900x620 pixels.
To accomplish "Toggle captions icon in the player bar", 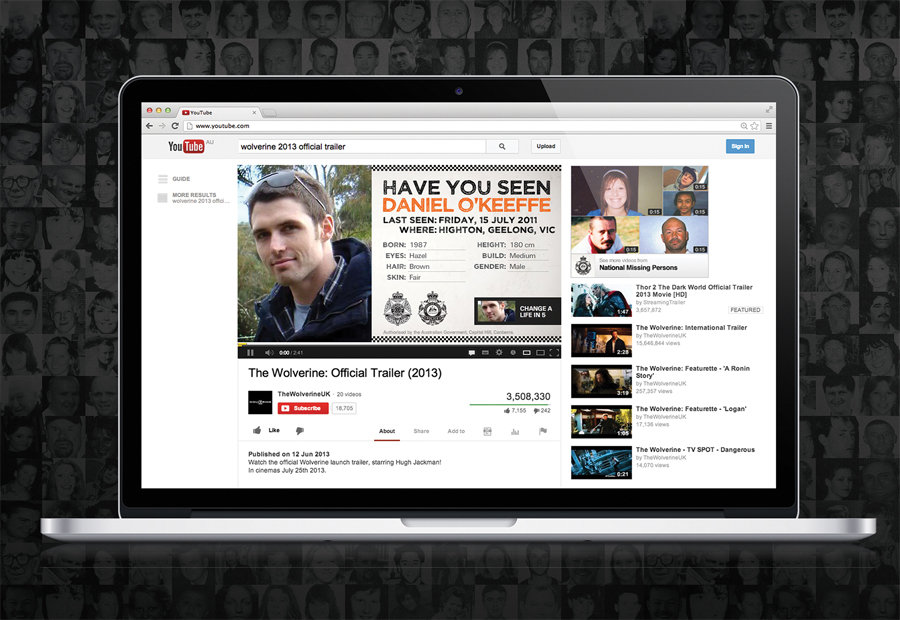I will 486,352.
